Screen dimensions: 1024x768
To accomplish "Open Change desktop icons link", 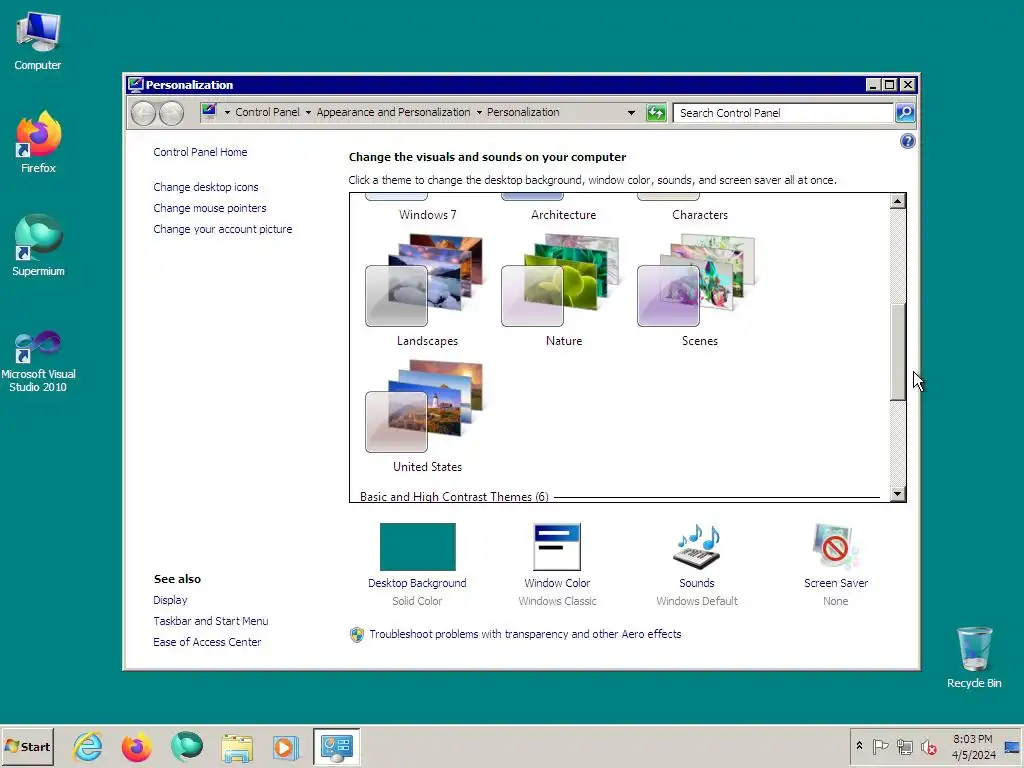I will 206,187.
